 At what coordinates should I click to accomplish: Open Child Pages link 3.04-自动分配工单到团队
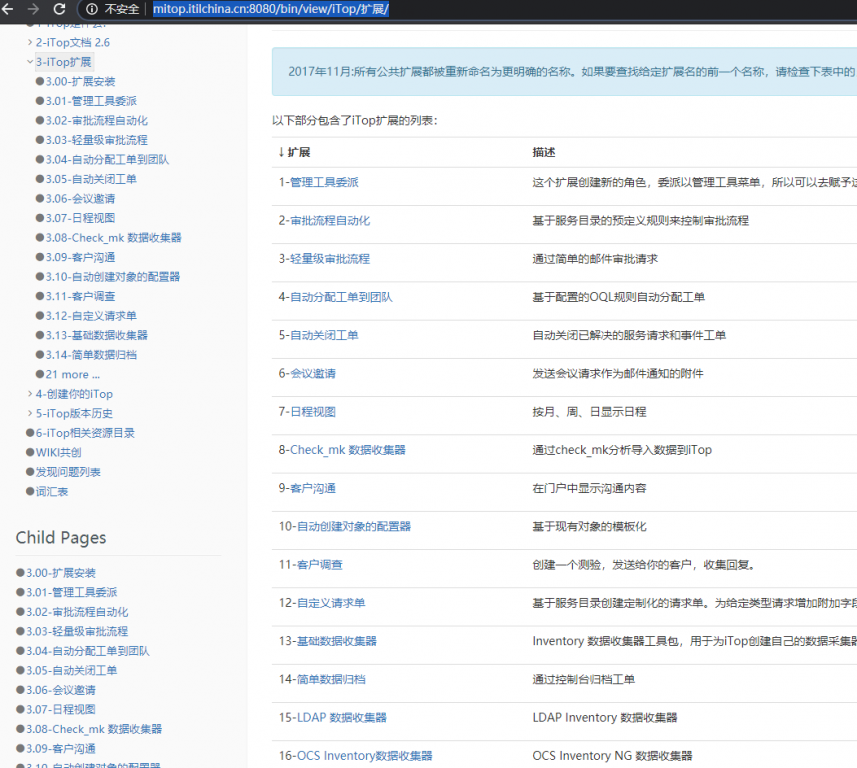(x=87, y=651)
